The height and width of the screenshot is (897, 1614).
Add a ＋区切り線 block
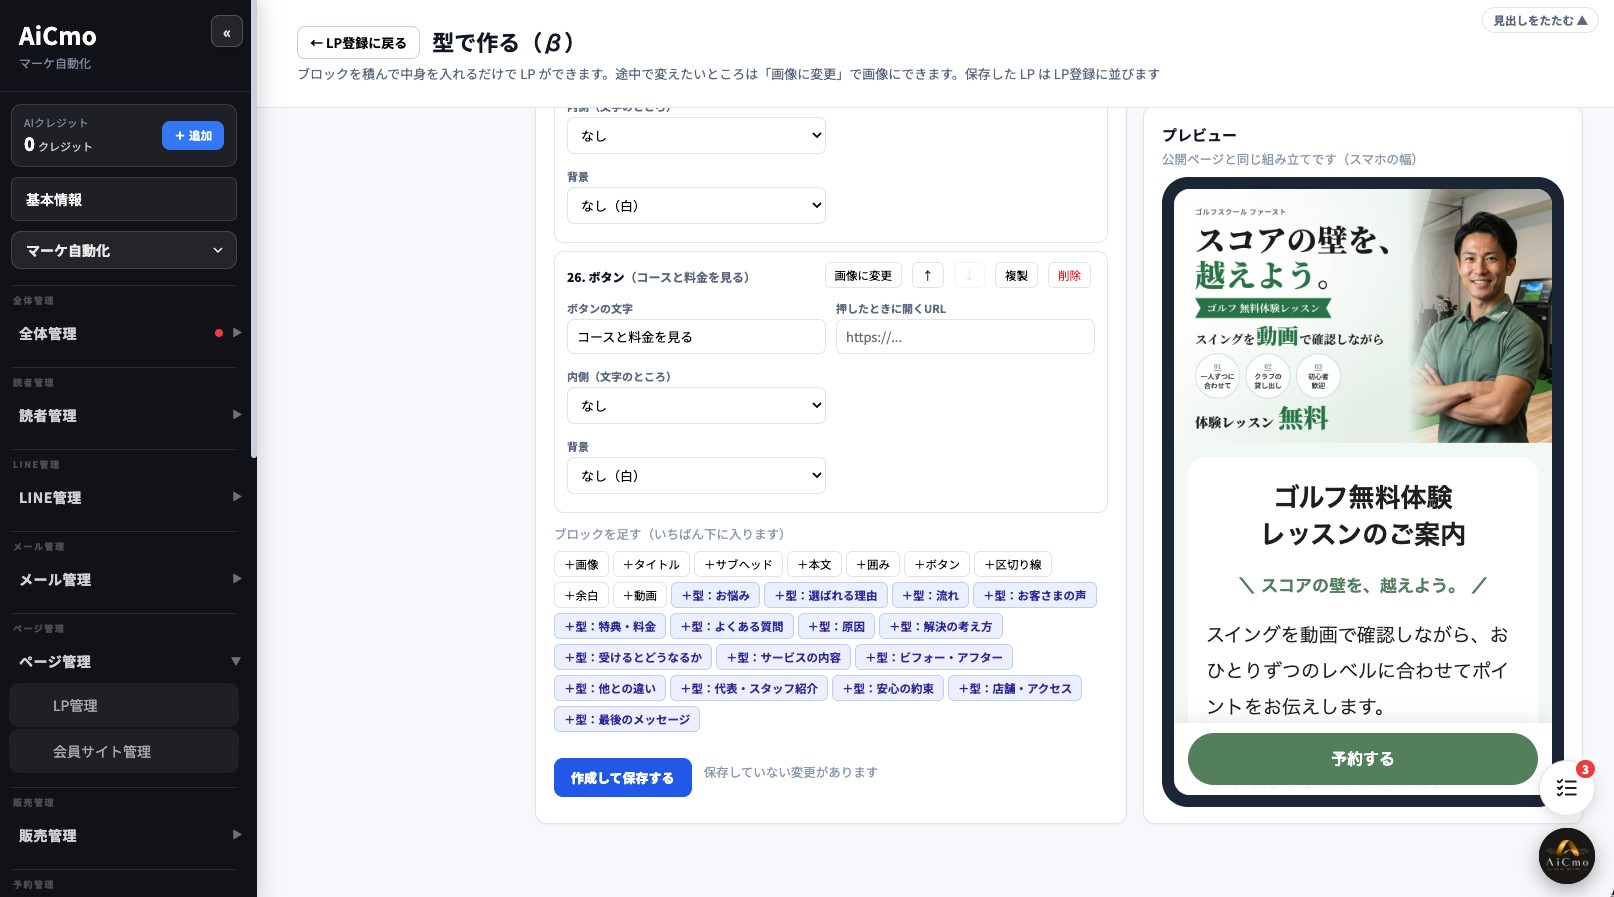(x=1013, y=565)
